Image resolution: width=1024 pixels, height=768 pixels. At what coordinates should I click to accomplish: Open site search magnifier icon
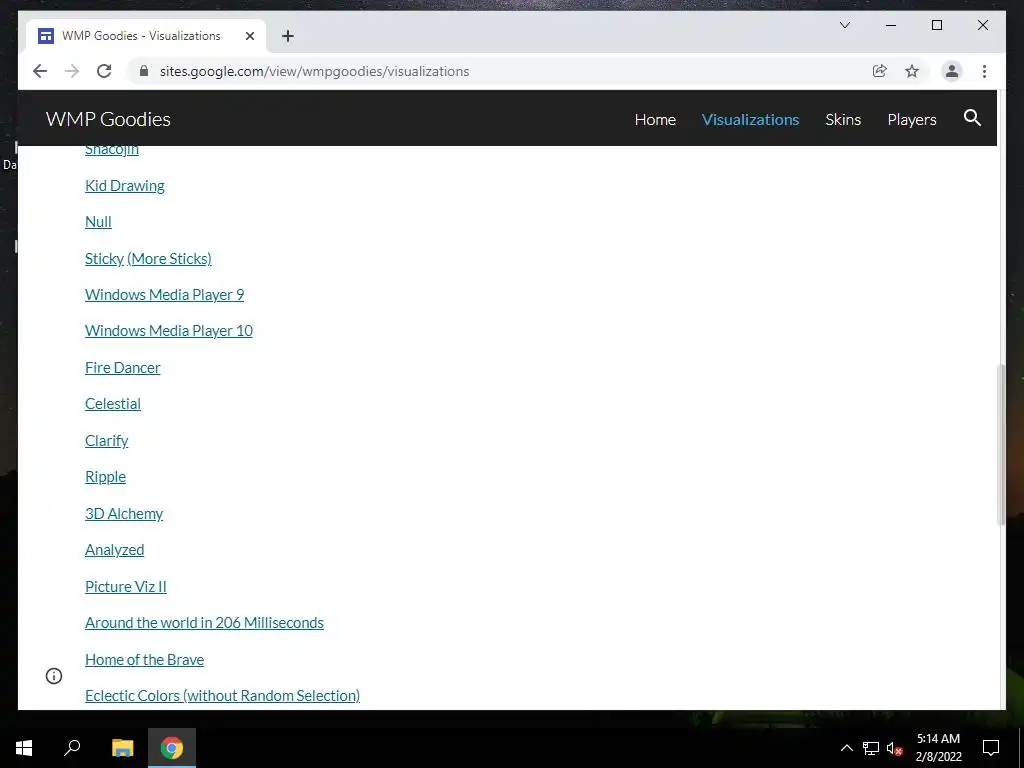(972, 118)
